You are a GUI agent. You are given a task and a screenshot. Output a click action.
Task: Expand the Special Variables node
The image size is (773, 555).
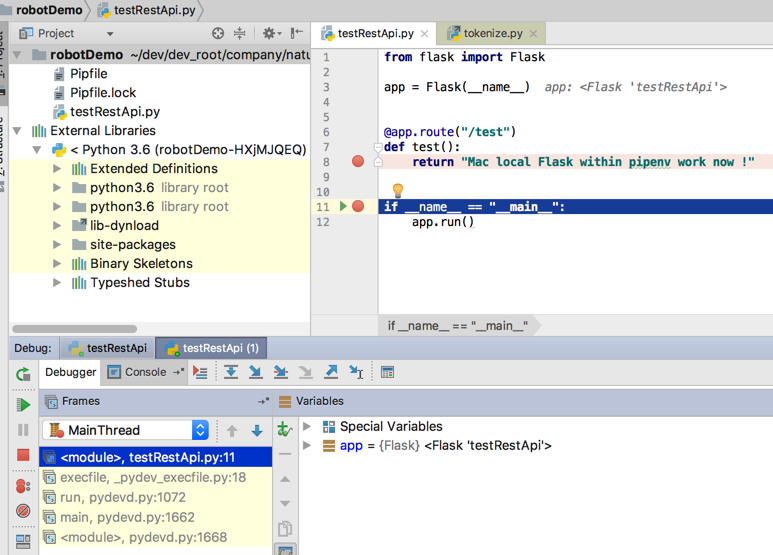pyautogui.click(x=307, y=427)
